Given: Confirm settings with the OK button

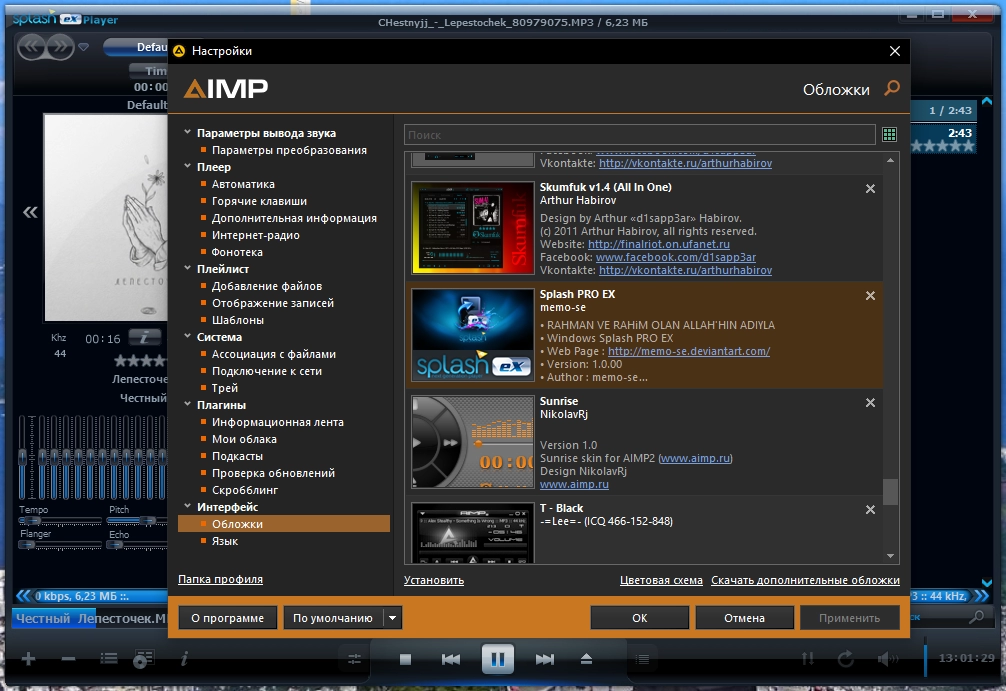Looking at the screenshot, I should point(640,618).
